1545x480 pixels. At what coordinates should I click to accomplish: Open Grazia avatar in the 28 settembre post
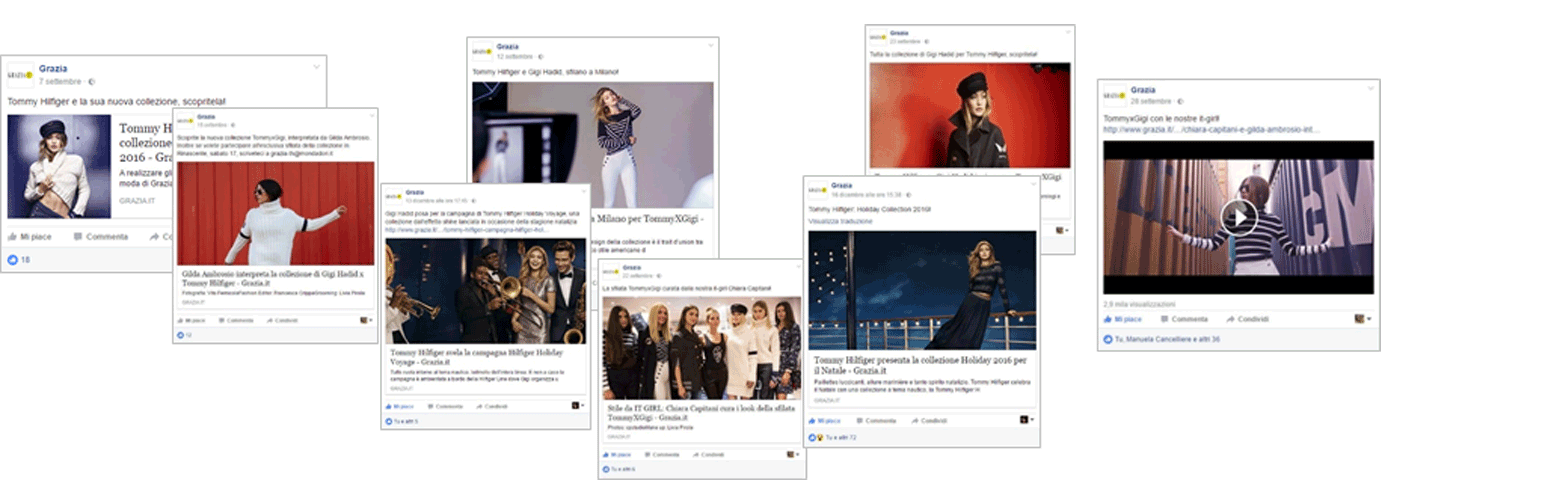1115,95
